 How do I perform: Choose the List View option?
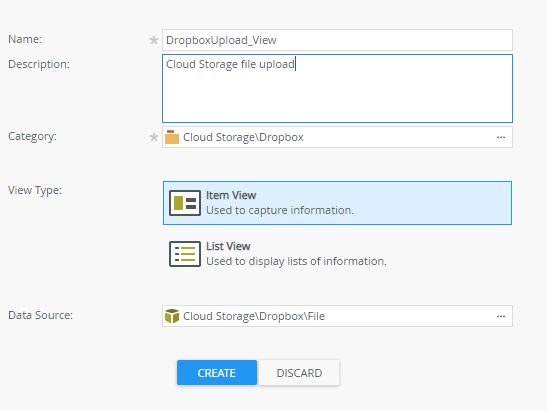point(337,254)
